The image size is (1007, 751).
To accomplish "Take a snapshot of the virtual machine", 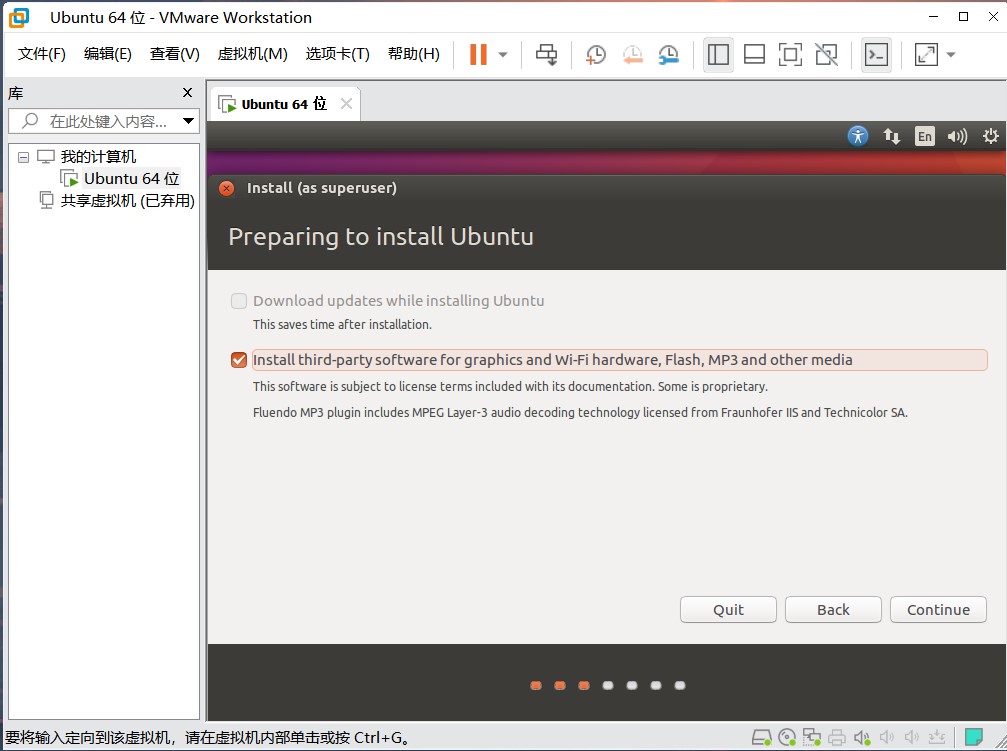I will [x=595, y=55].
